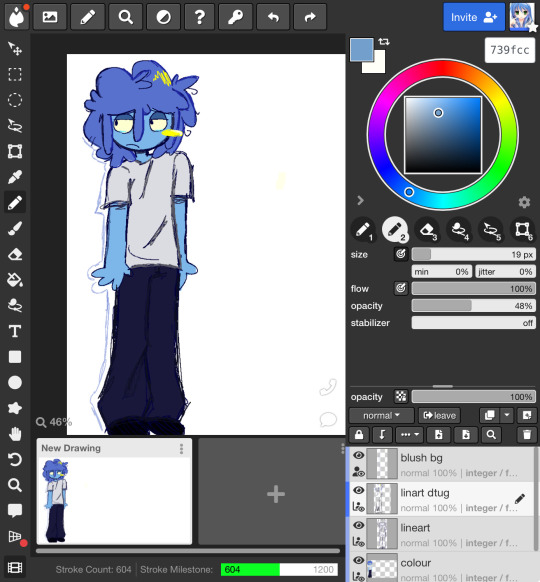
Task: Select the text tool
Action: [15, 331]
